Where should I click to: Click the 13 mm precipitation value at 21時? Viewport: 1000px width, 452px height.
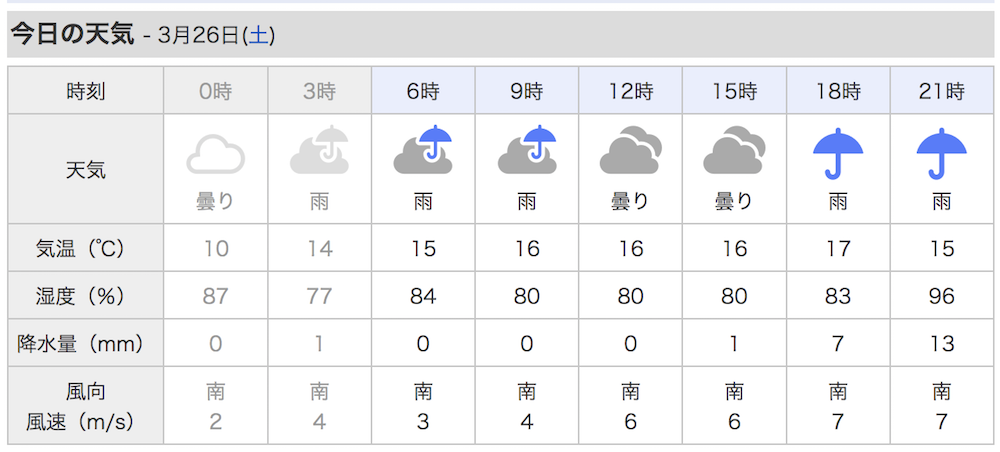coord(942,344)
